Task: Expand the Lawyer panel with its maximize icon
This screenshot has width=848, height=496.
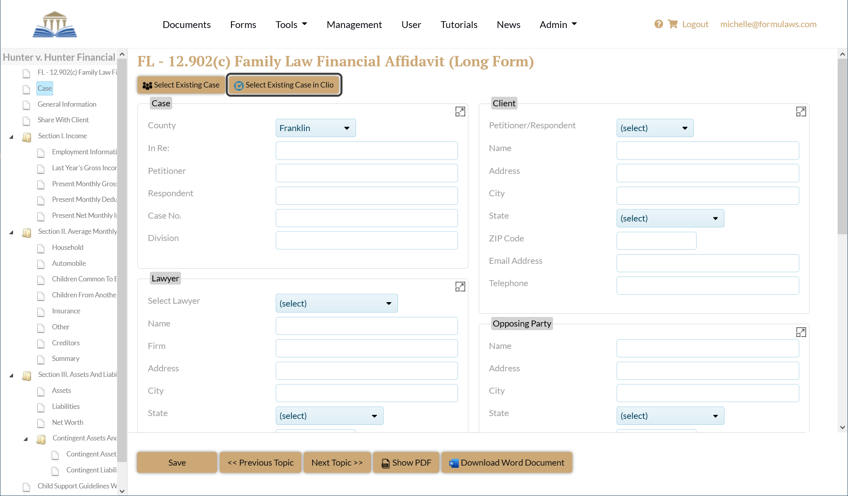Action: [460, 287]
